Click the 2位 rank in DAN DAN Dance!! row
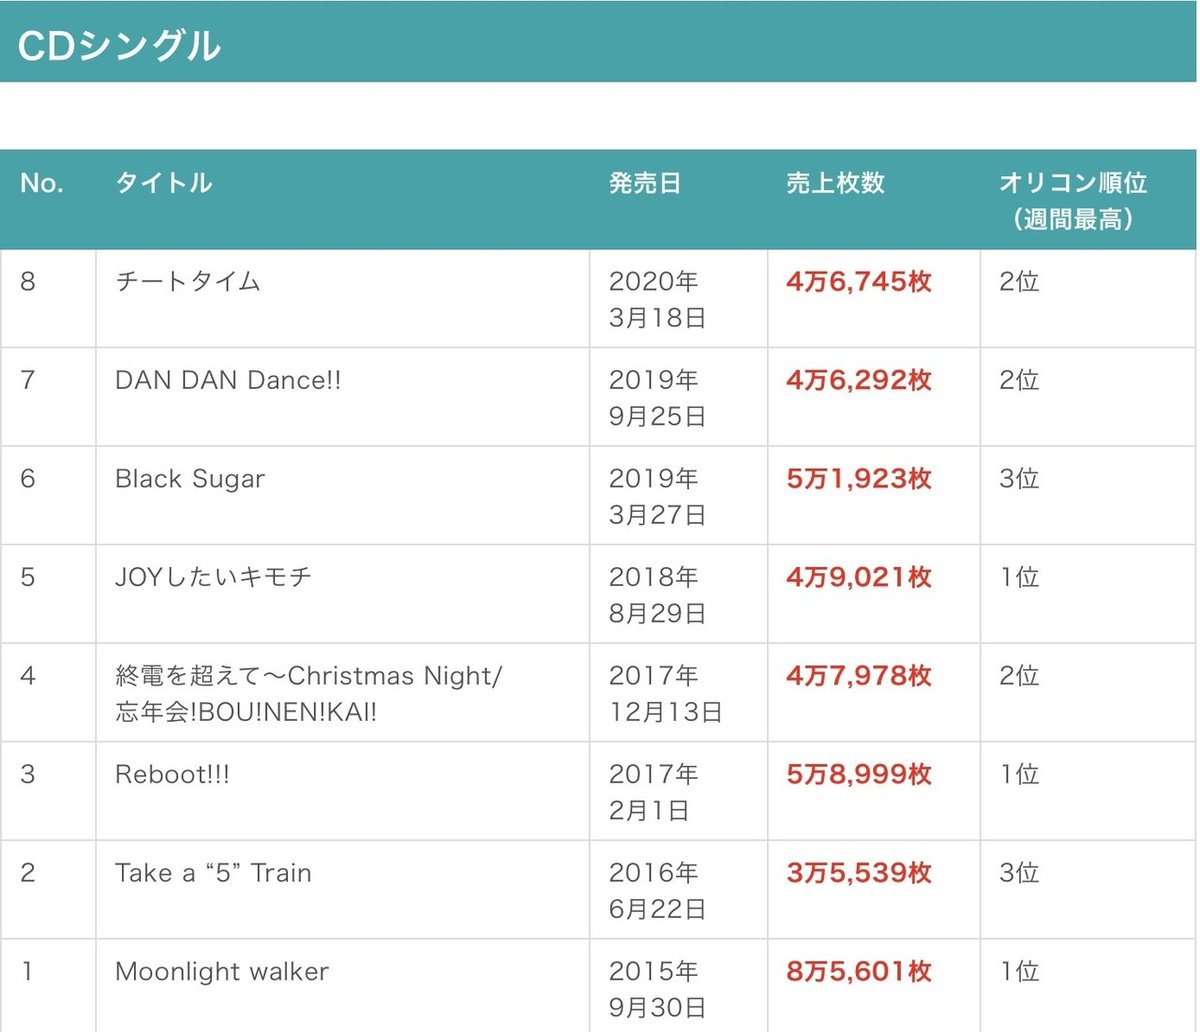 pyautogui.click(x=1019, y=380)
